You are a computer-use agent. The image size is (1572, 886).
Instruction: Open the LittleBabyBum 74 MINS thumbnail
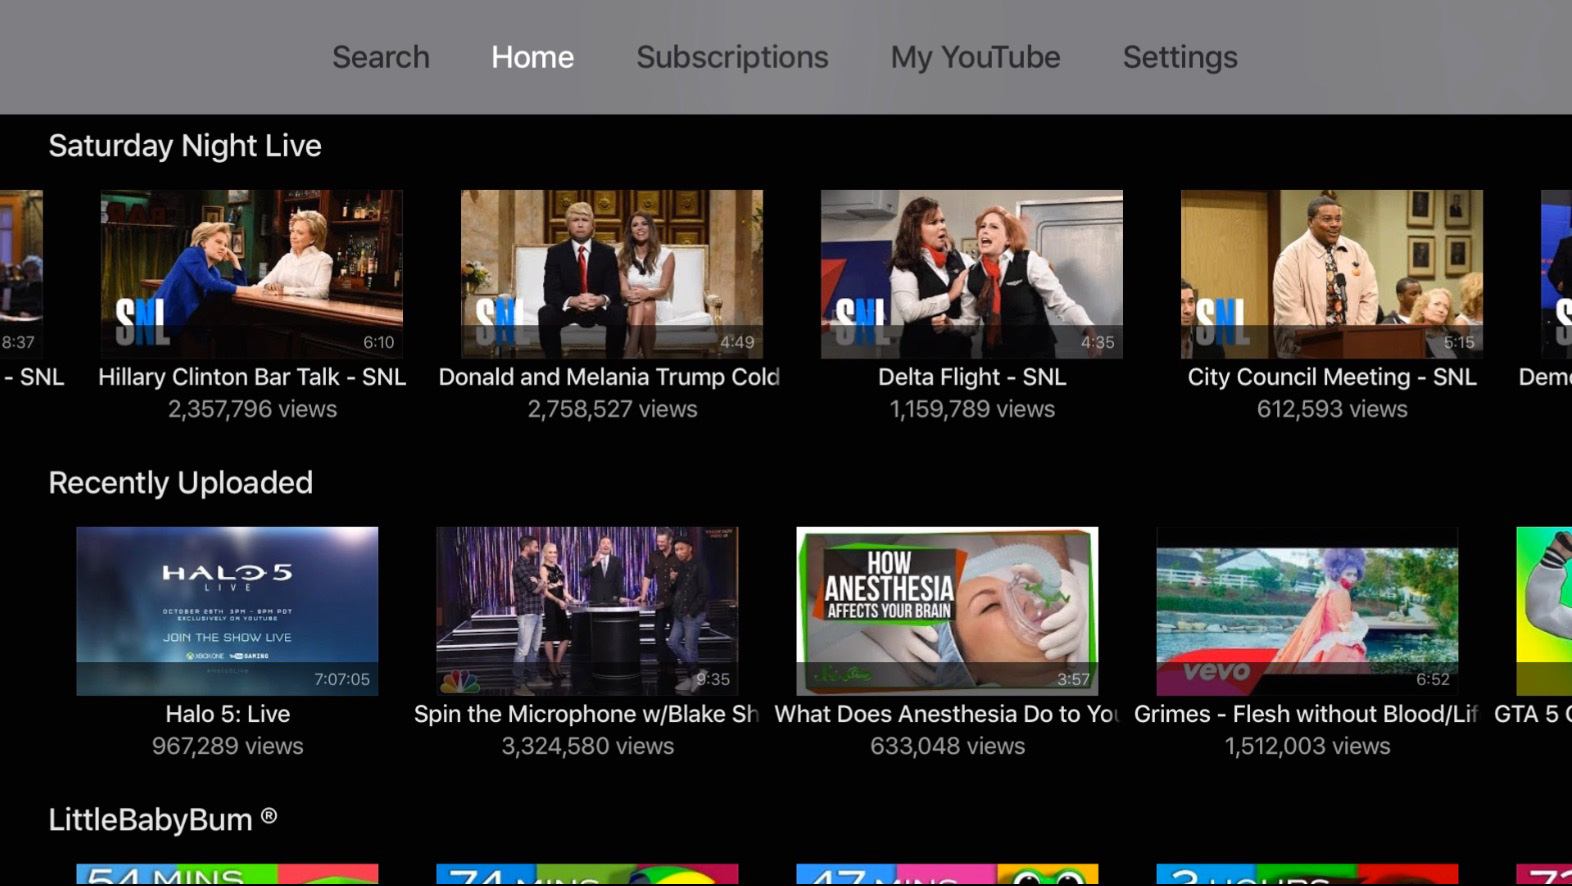pos(587,875)
